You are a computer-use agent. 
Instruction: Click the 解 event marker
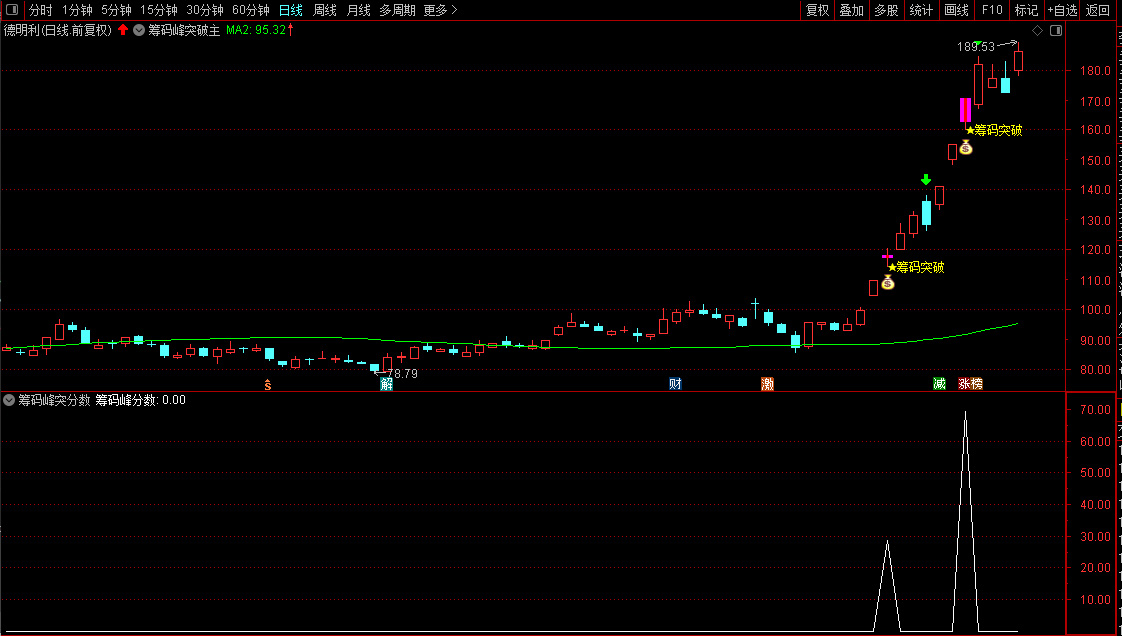click(386, 384)
